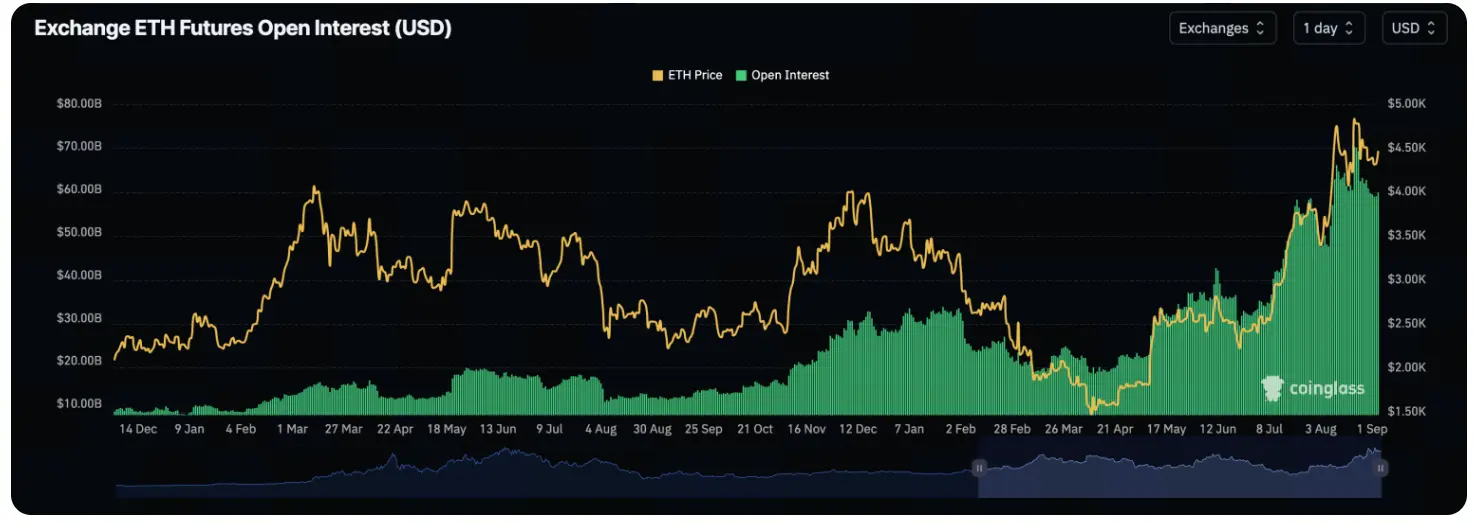Click the 12 Dec date label
The width and height of the screenshot is (1476, 524).
858,429
